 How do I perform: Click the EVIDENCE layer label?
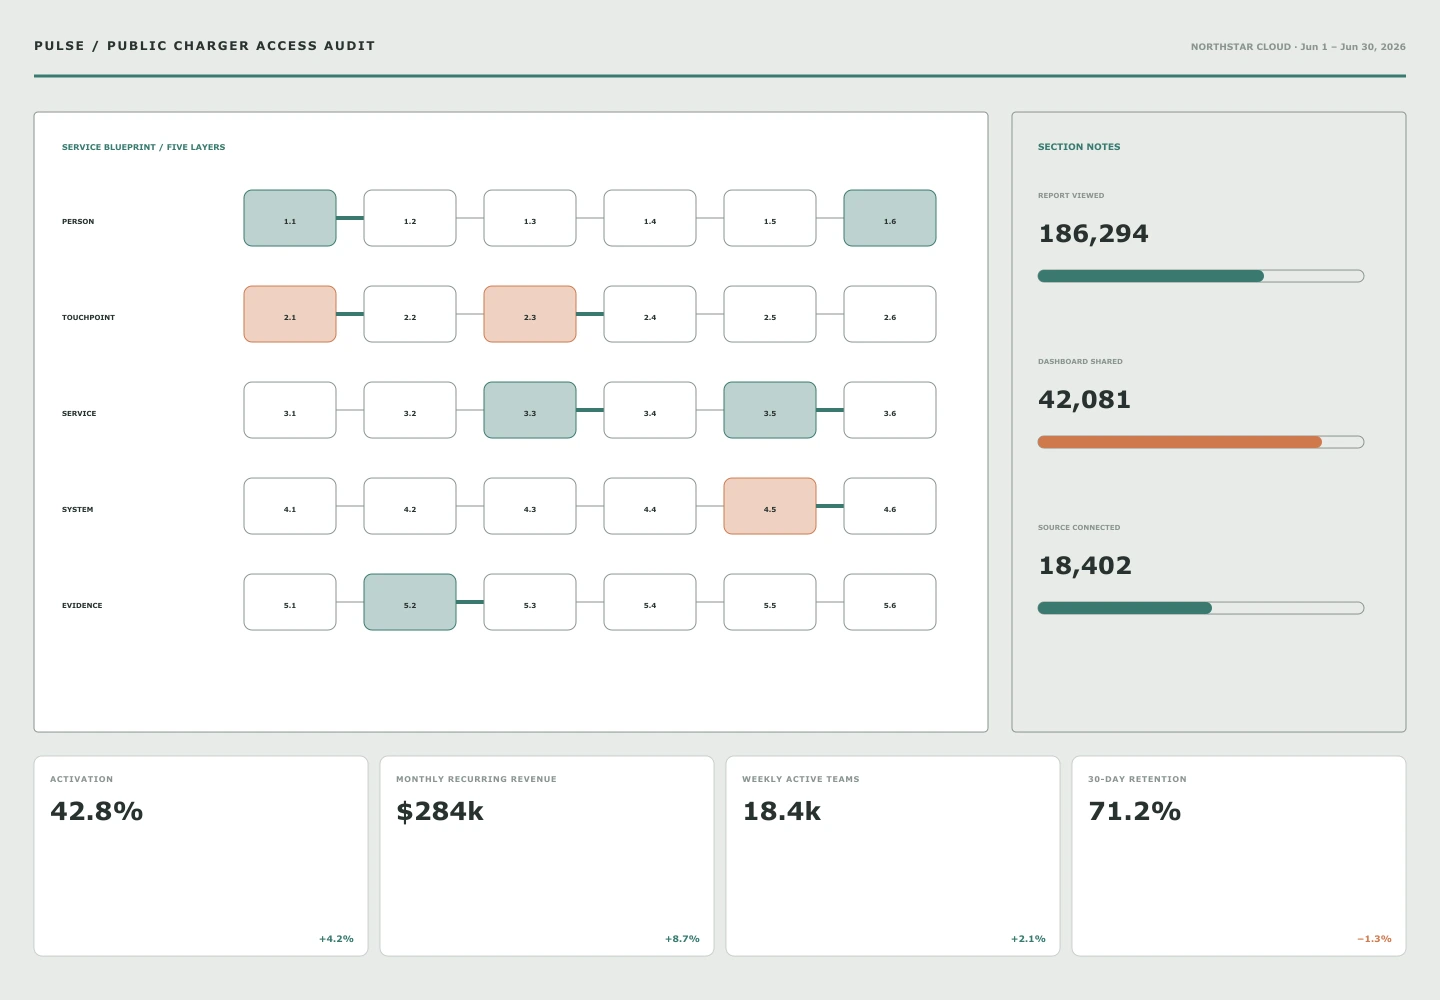(x=82, y=605)
